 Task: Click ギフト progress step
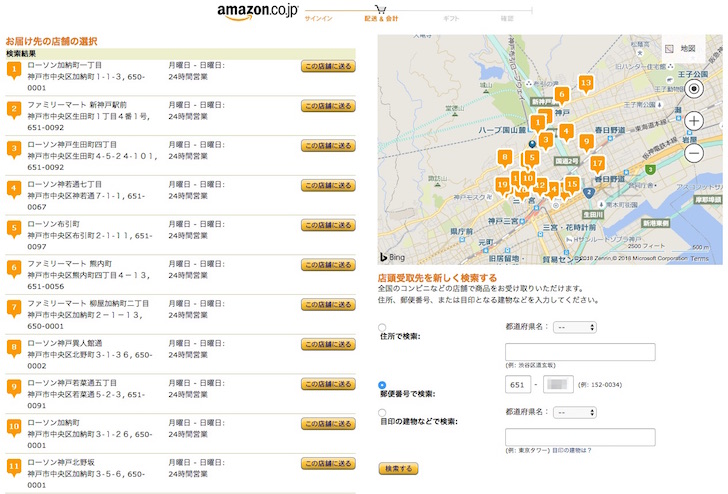point(451,19)
